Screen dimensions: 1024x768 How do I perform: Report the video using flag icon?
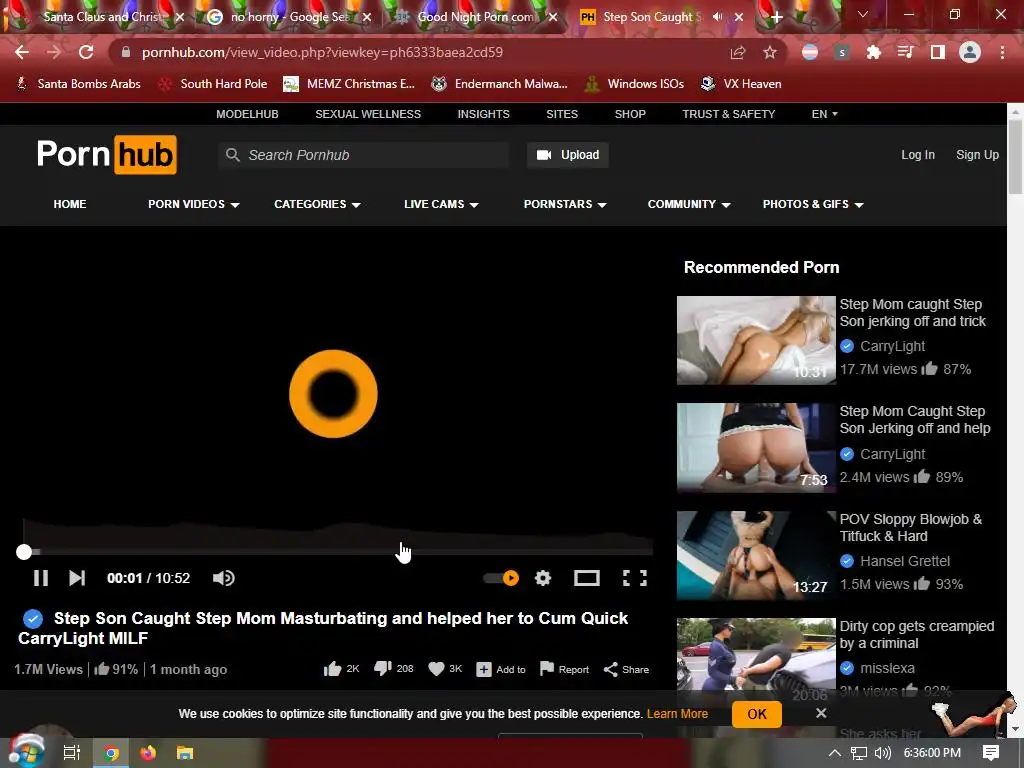pyautogui.click(x=547, y=669)
